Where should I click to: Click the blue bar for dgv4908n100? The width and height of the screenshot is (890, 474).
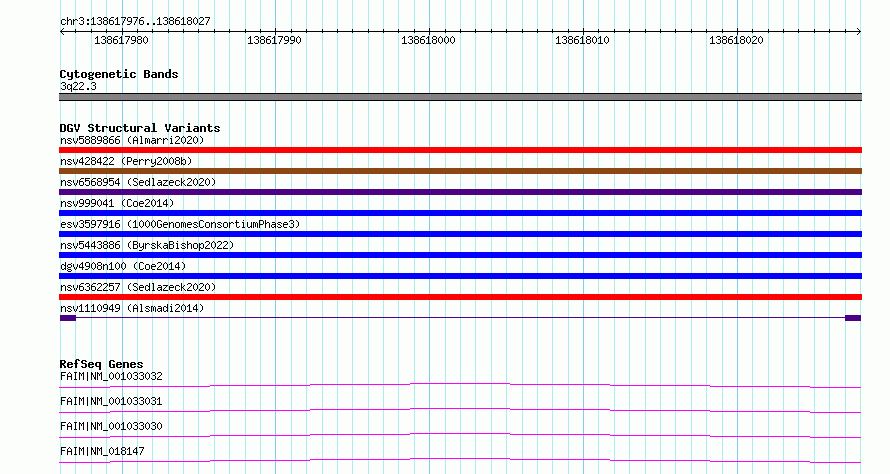point(460,276)
